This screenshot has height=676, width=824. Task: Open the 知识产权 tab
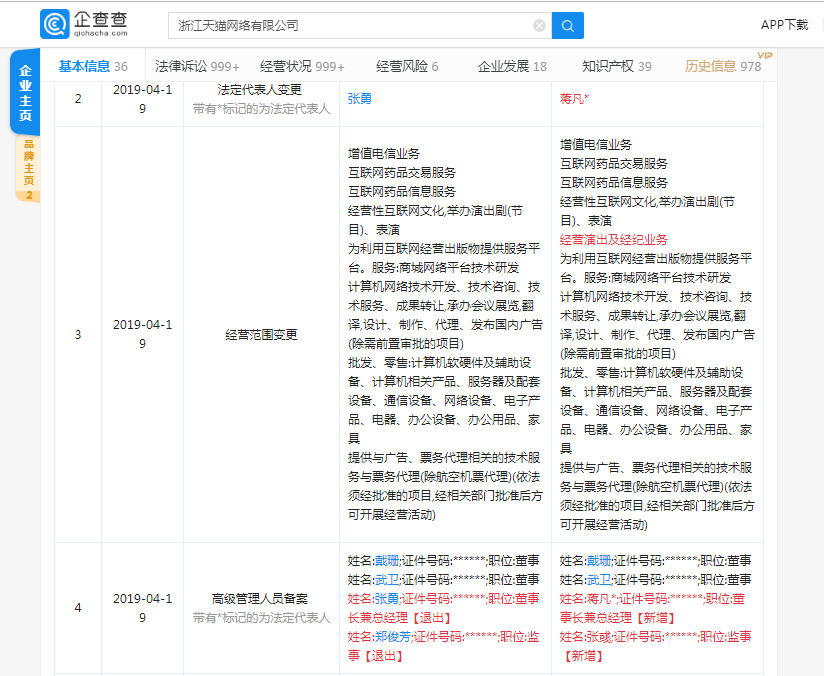coord(617,66)
